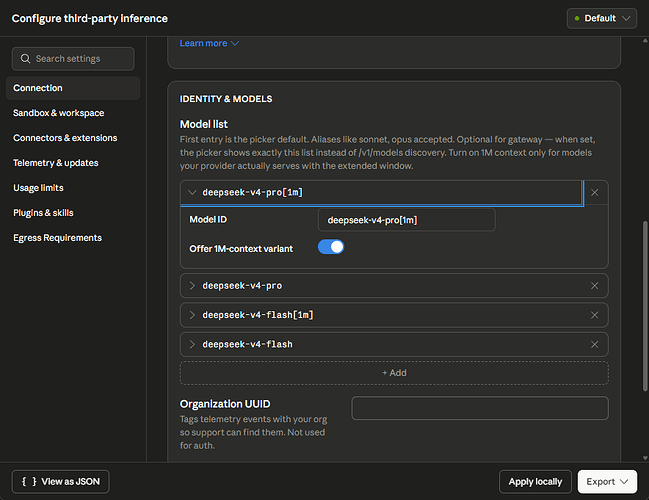Image resolution: width=649 pixels, height=500 pixels.
Task: Go to Telemetry & updates
Action: pyautogui.click(x=55, y=163)
